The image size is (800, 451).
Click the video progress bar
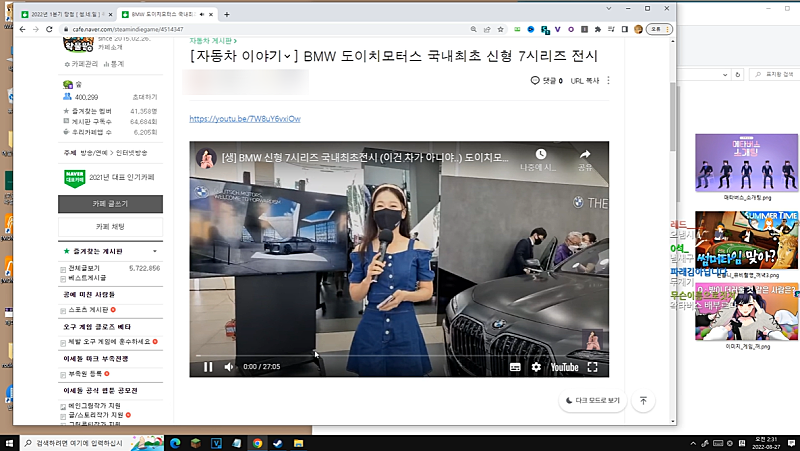(x=400, y=356)
